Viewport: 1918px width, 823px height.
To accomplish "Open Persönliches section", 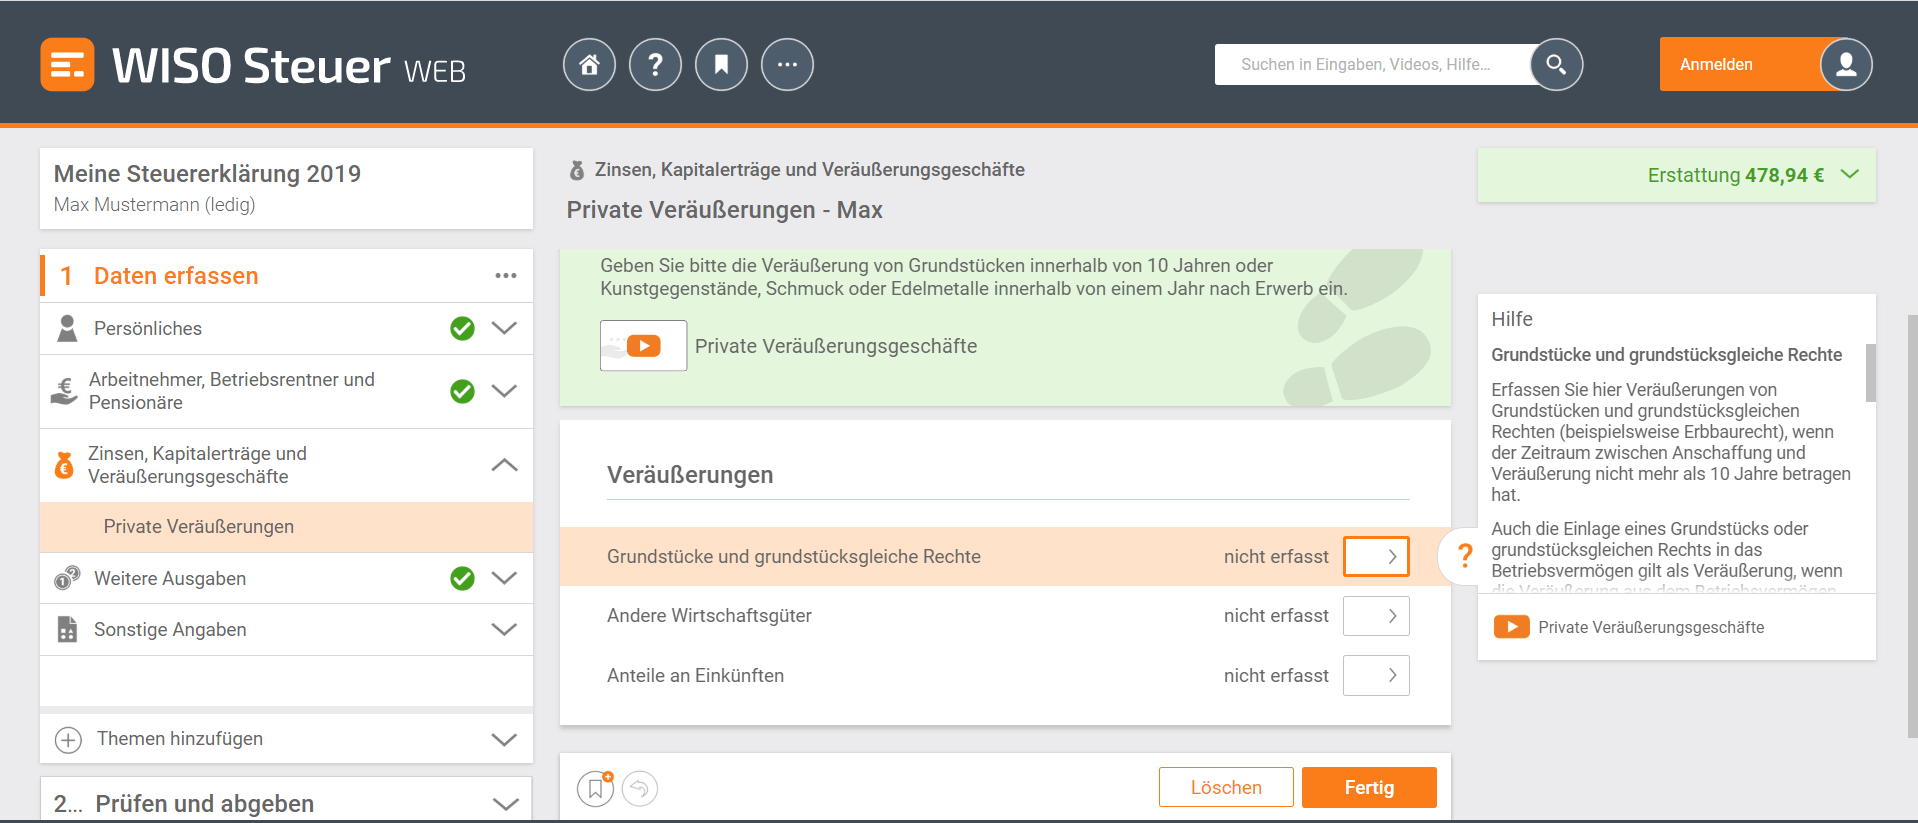I will pyautogui.click(x=148, y=329).
